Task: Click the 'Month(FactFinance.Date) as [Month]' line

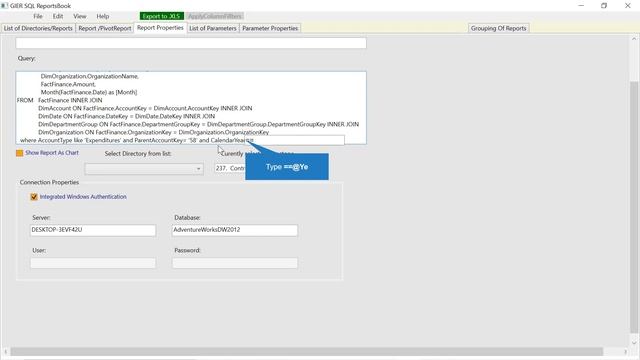Action: point(89,92)
